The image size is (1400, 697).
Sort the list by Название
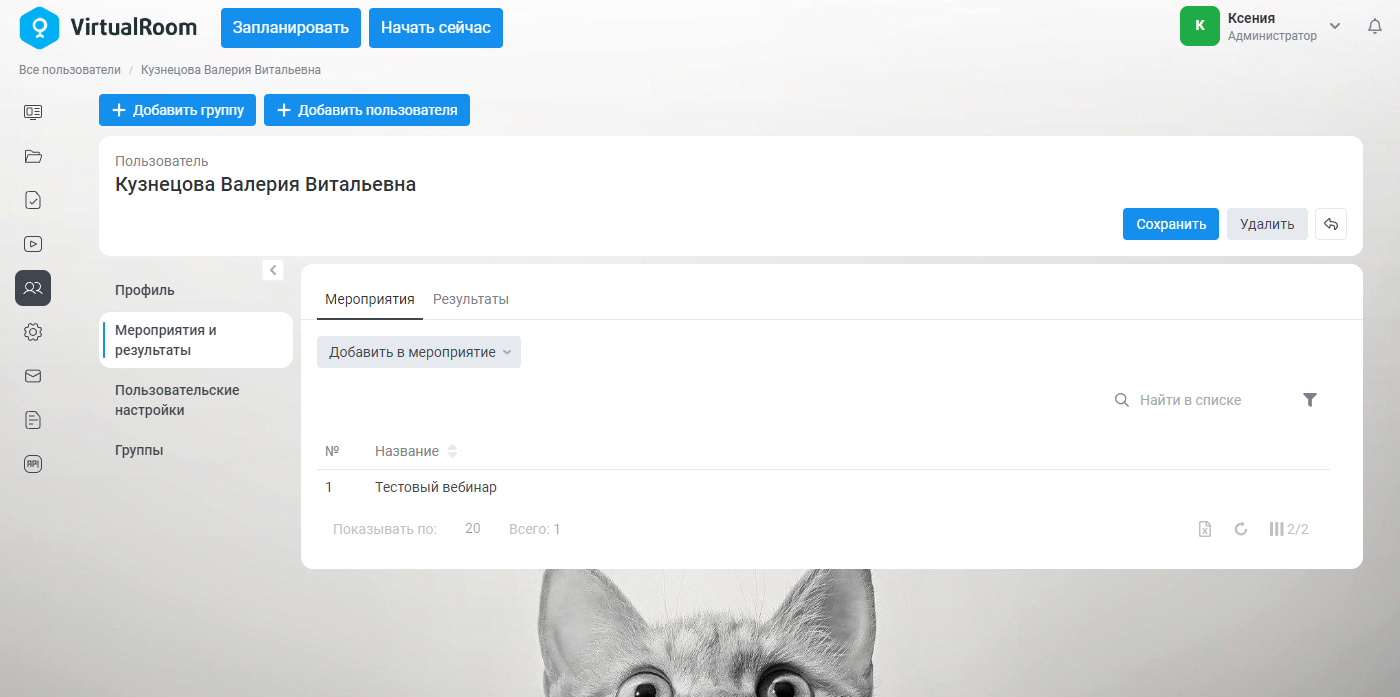[x=415, y=451]
